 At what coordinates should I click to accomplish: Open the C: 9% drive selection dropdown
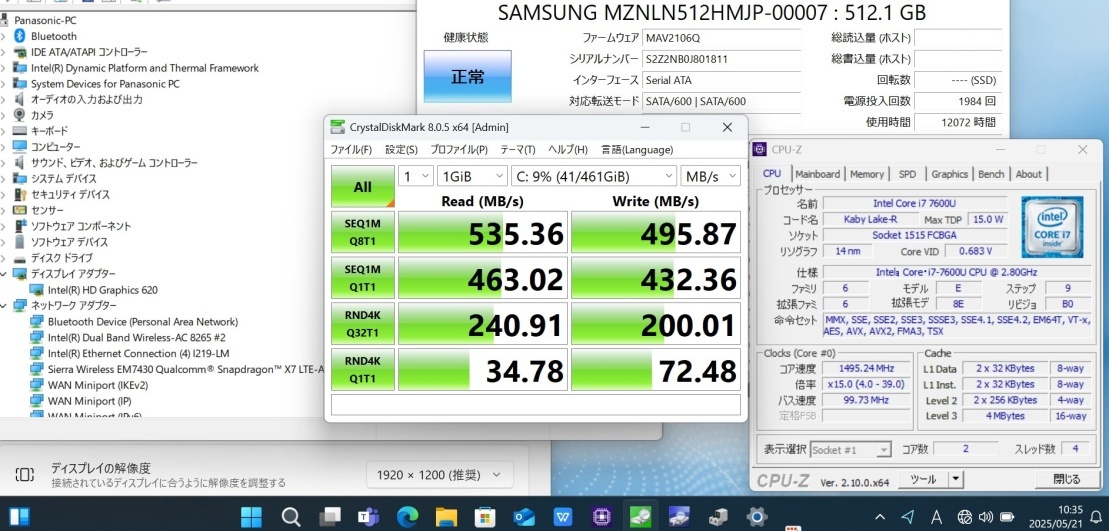(x=593, y=176)
